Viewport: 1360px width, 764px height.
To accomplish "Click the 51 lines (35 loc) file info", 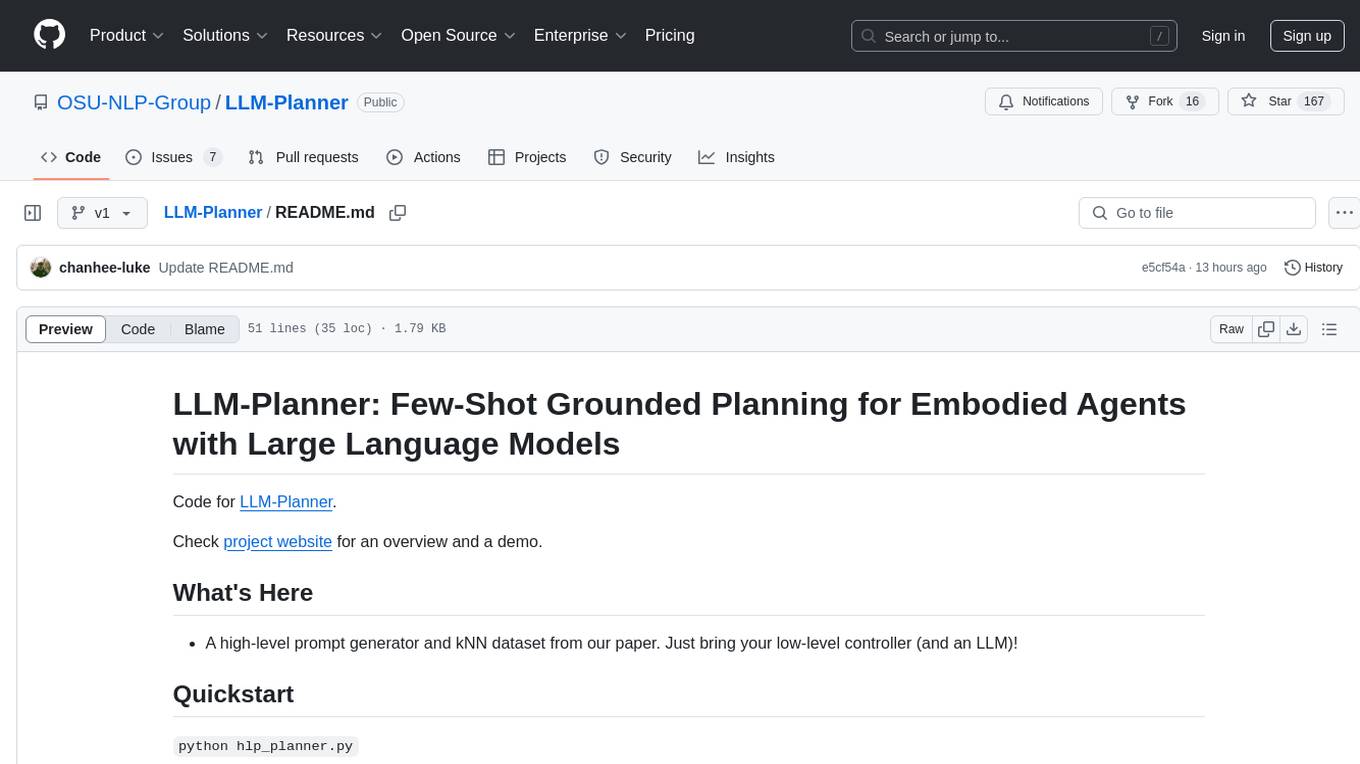I will coord(310,329).
